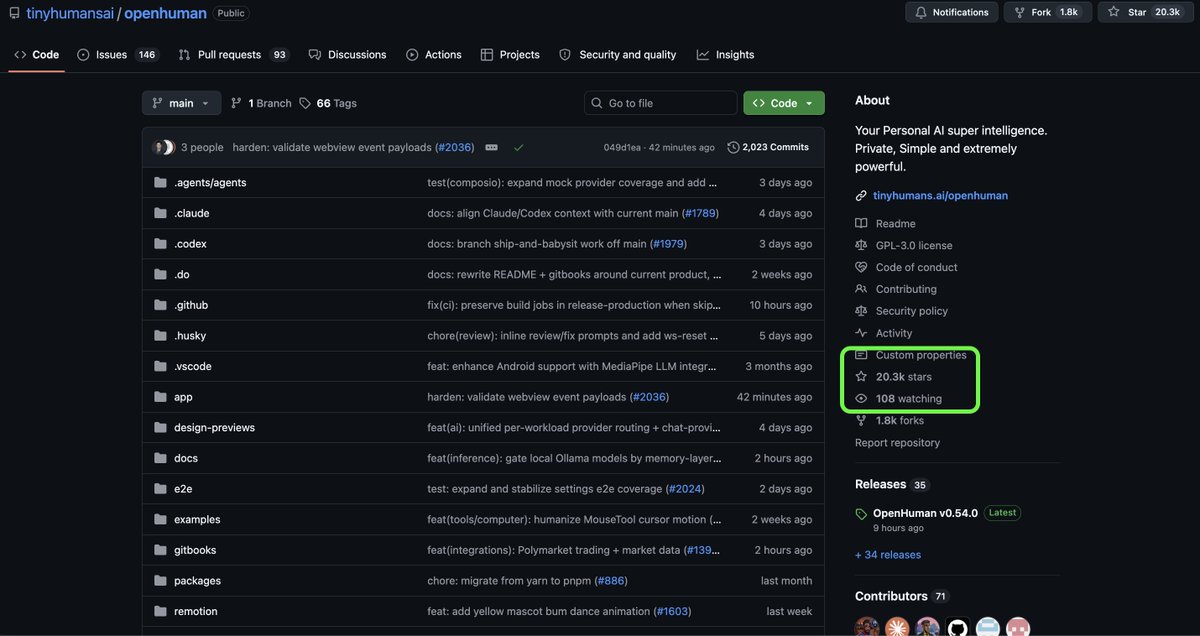Click the folder icon beside gitbooks
The width and height of the screenshot is (1200, 636).
click(160, 550)
